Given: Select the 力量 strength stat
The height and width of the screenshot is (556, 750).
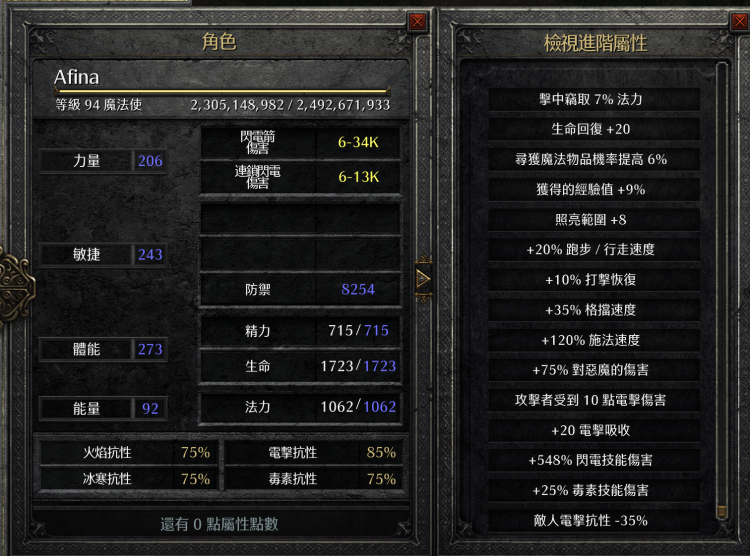Looking at the screenshot, I should (x=103, y=161).
